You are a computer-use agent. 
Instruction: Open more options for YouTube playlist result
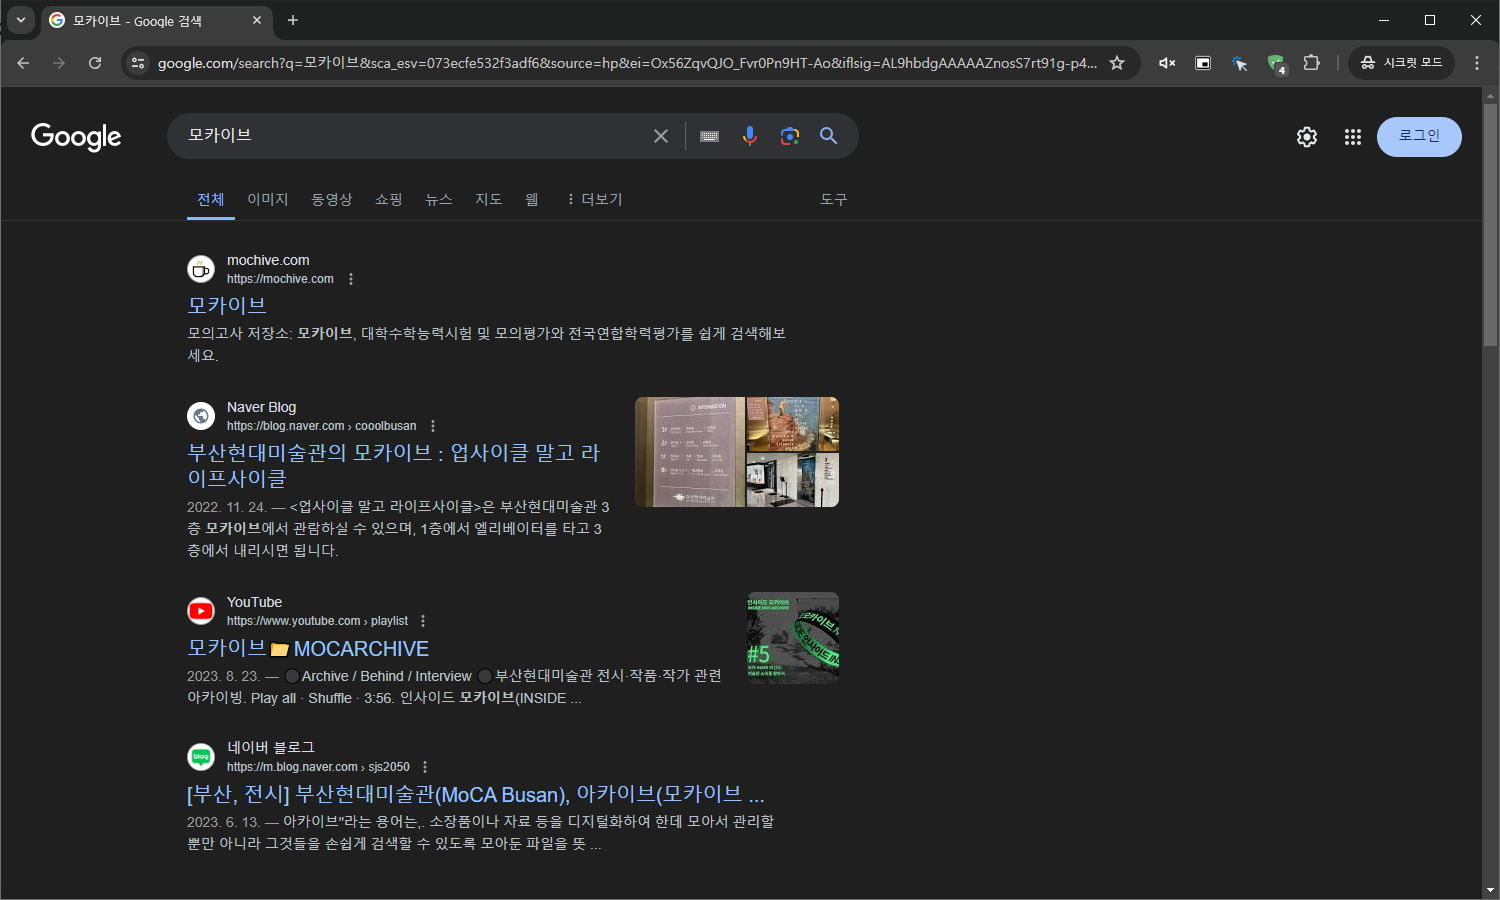coord(423,621)
